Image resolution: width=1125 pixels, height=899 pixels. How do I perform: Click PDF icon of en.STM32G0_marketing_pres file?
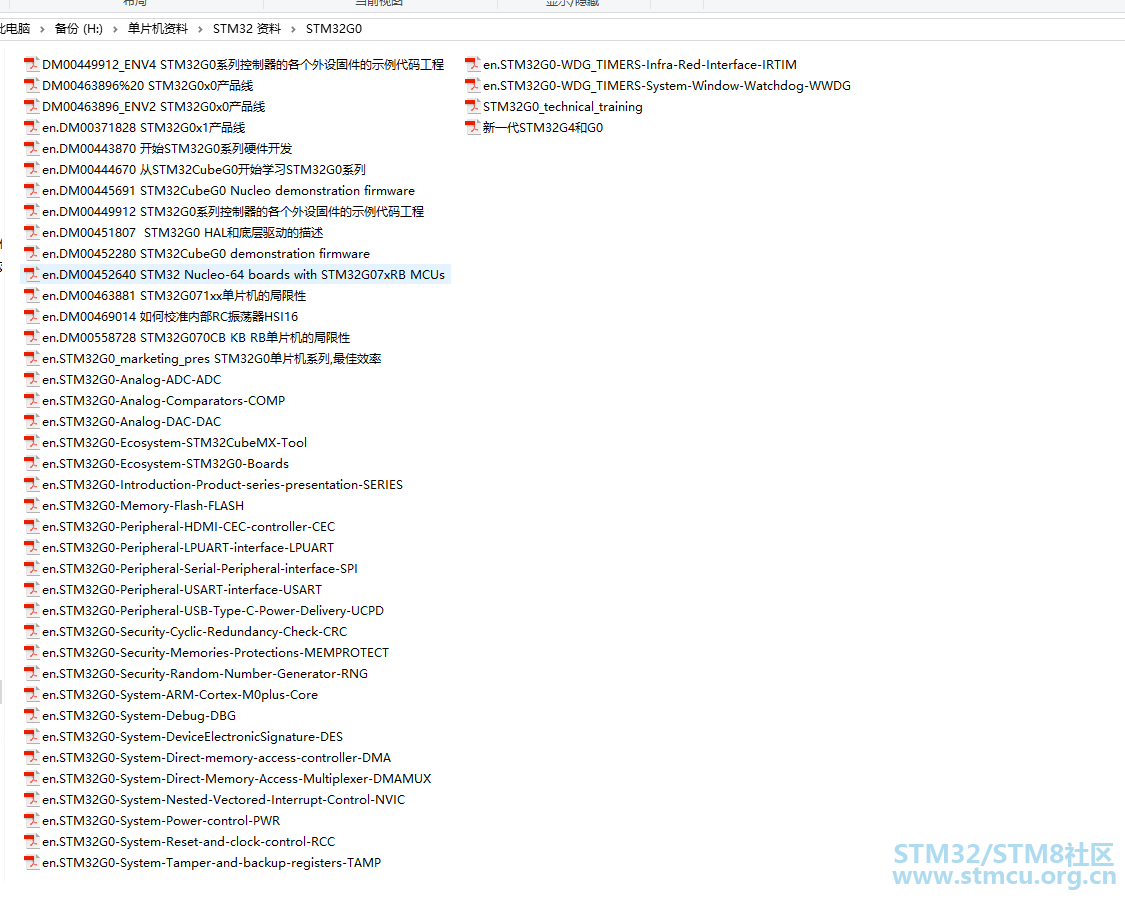(31, 358)
